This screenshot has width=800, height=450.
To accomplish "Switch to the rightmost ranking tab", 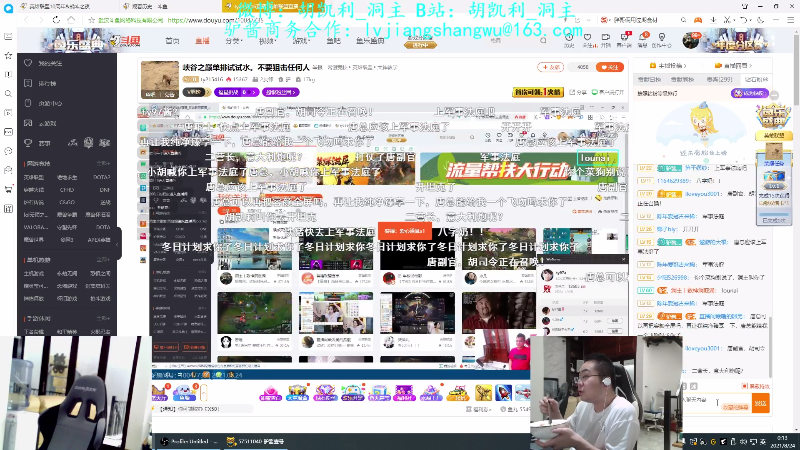I will point(756,80).
